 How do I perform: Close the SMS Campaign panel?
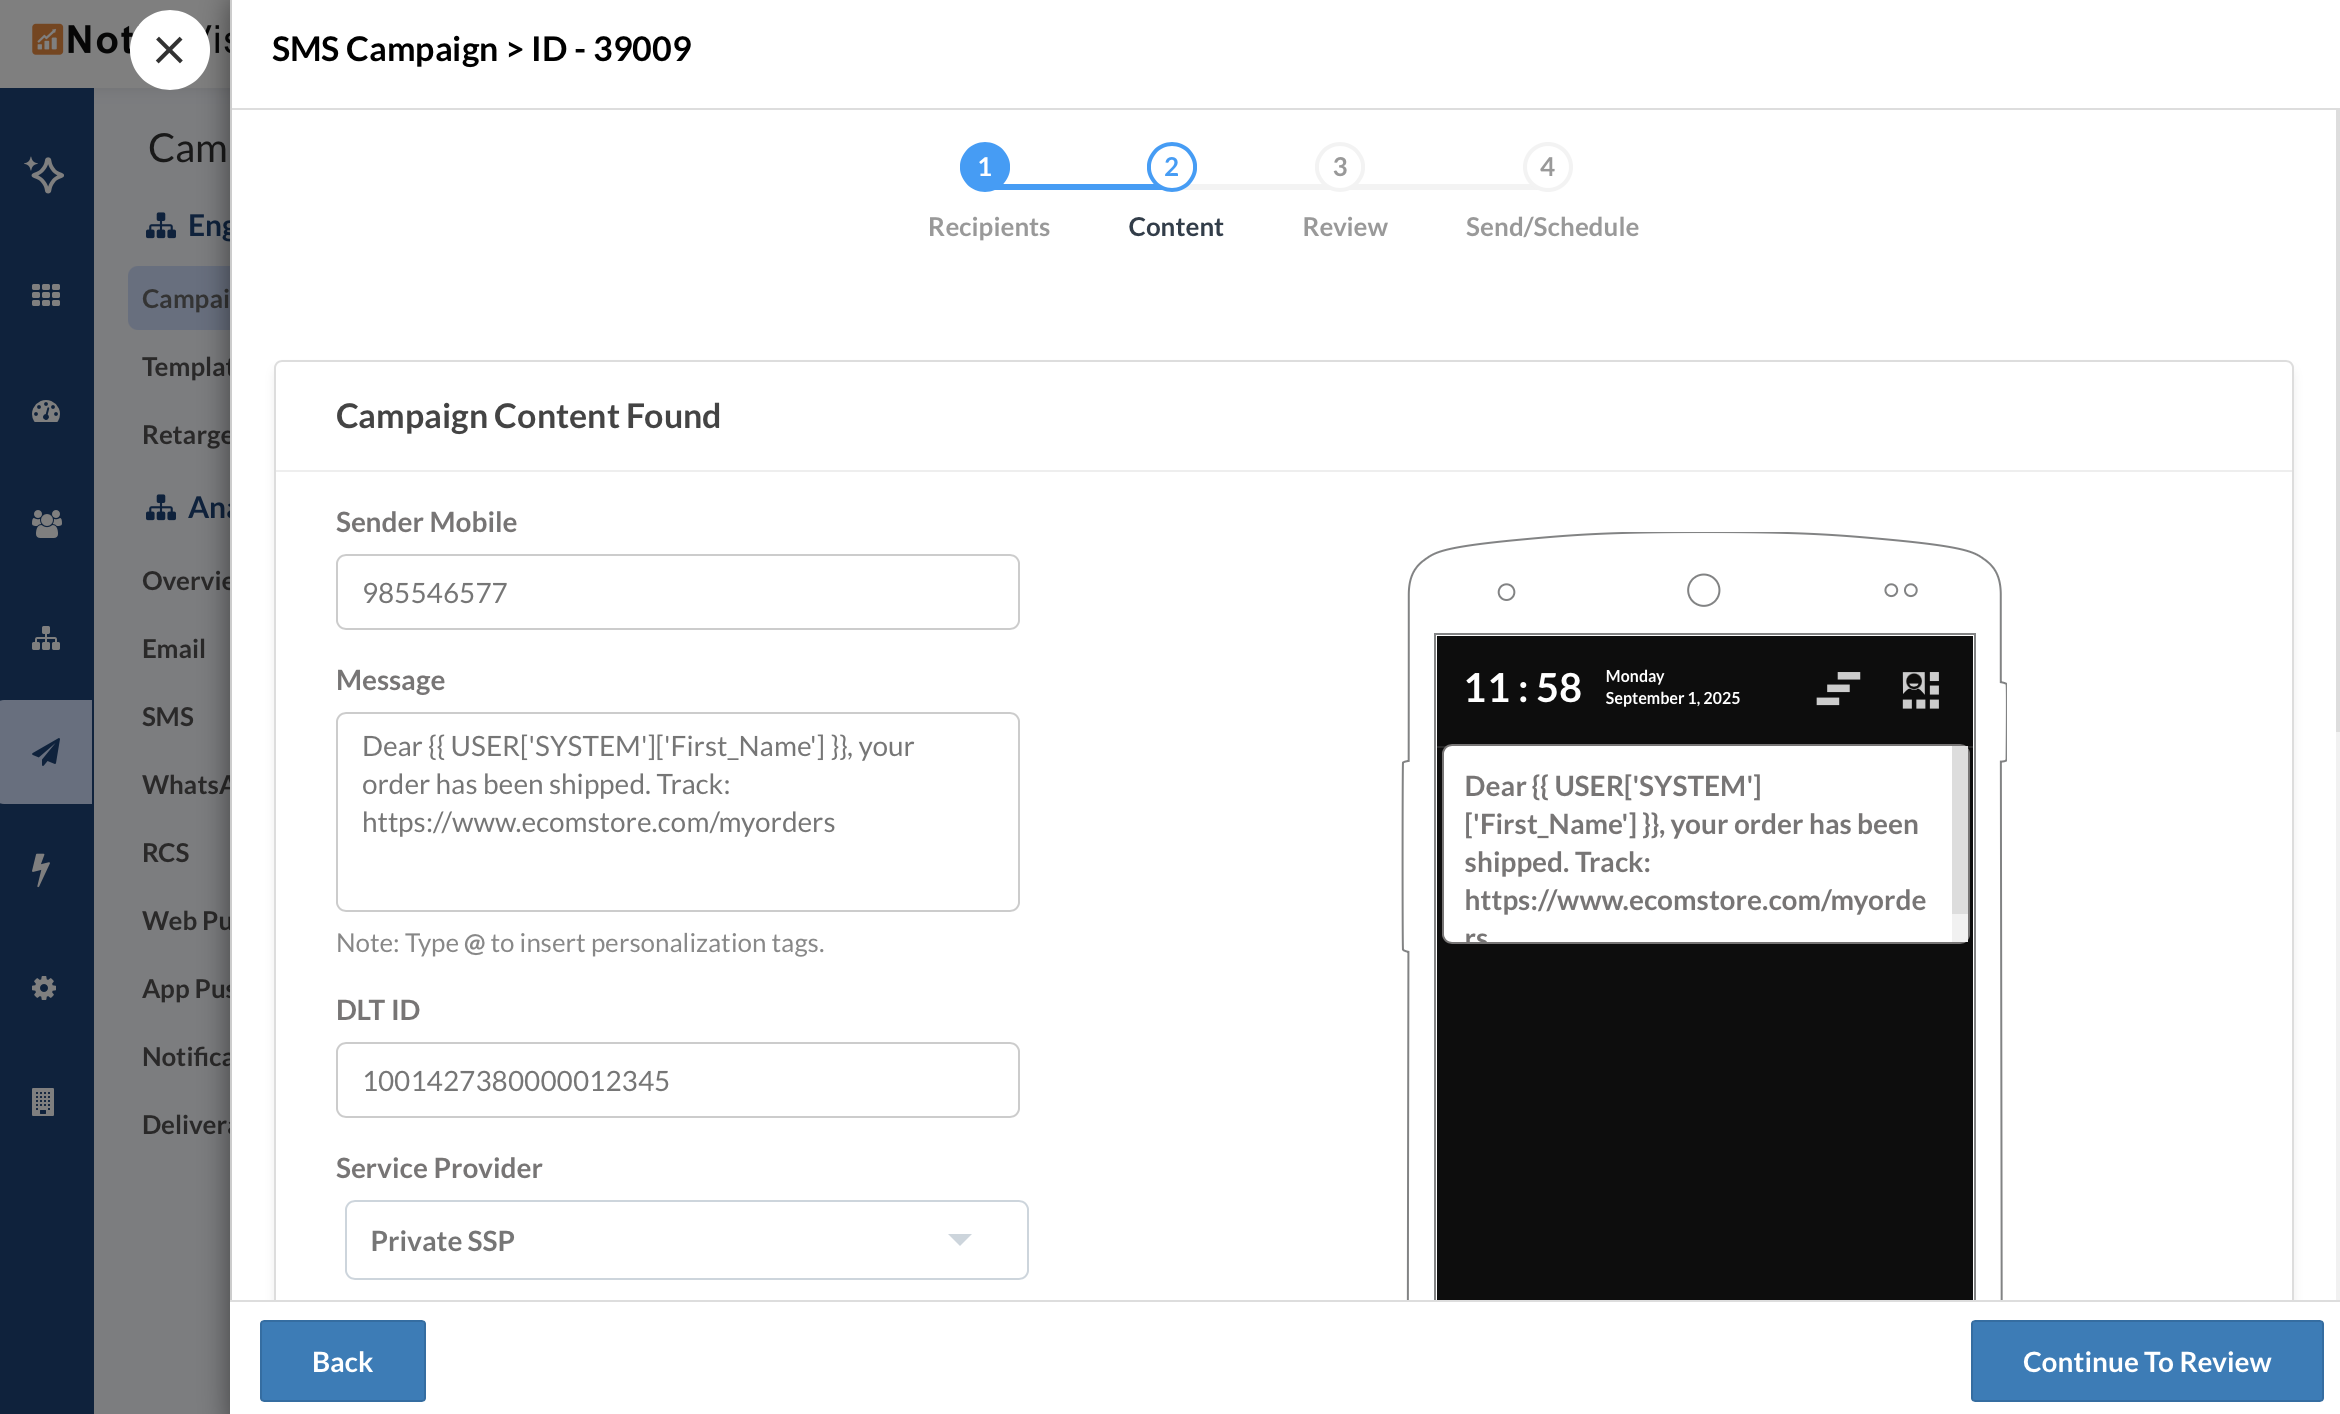point(169,50)
